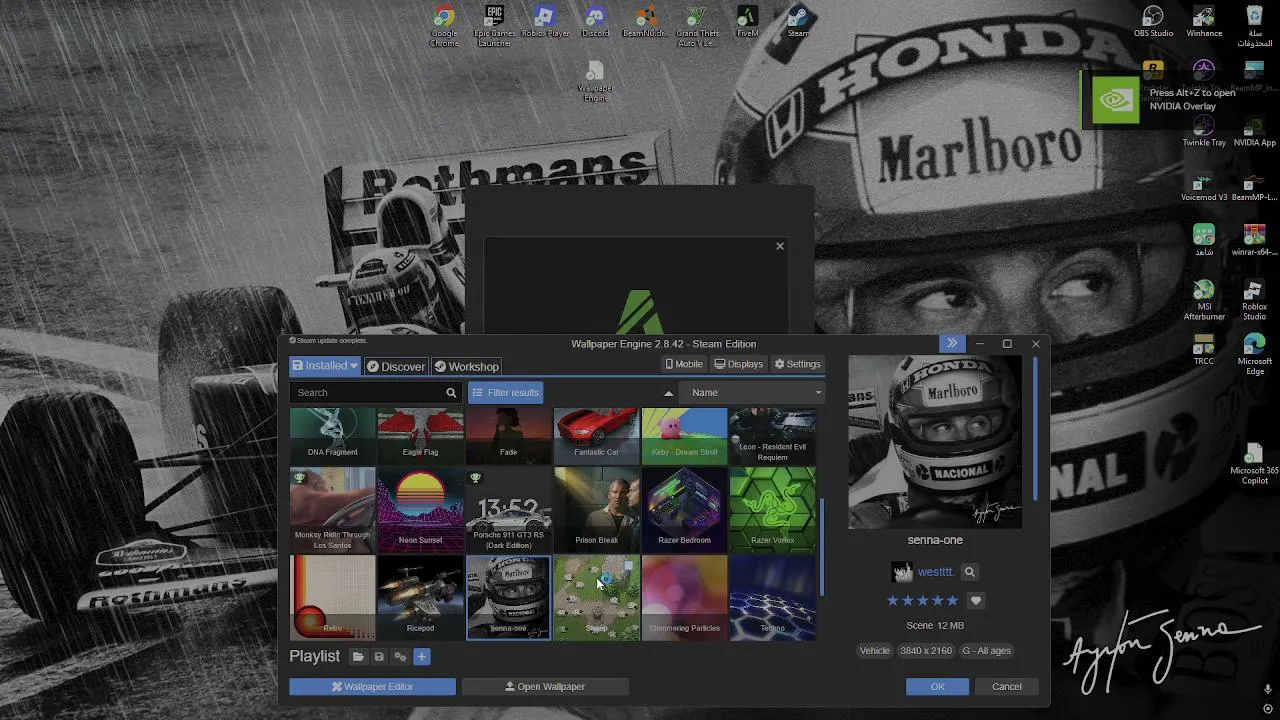The image size is (1280, 720).
Task: Open the Twinkle Tray shortcut
Action: coord(1204,132)
